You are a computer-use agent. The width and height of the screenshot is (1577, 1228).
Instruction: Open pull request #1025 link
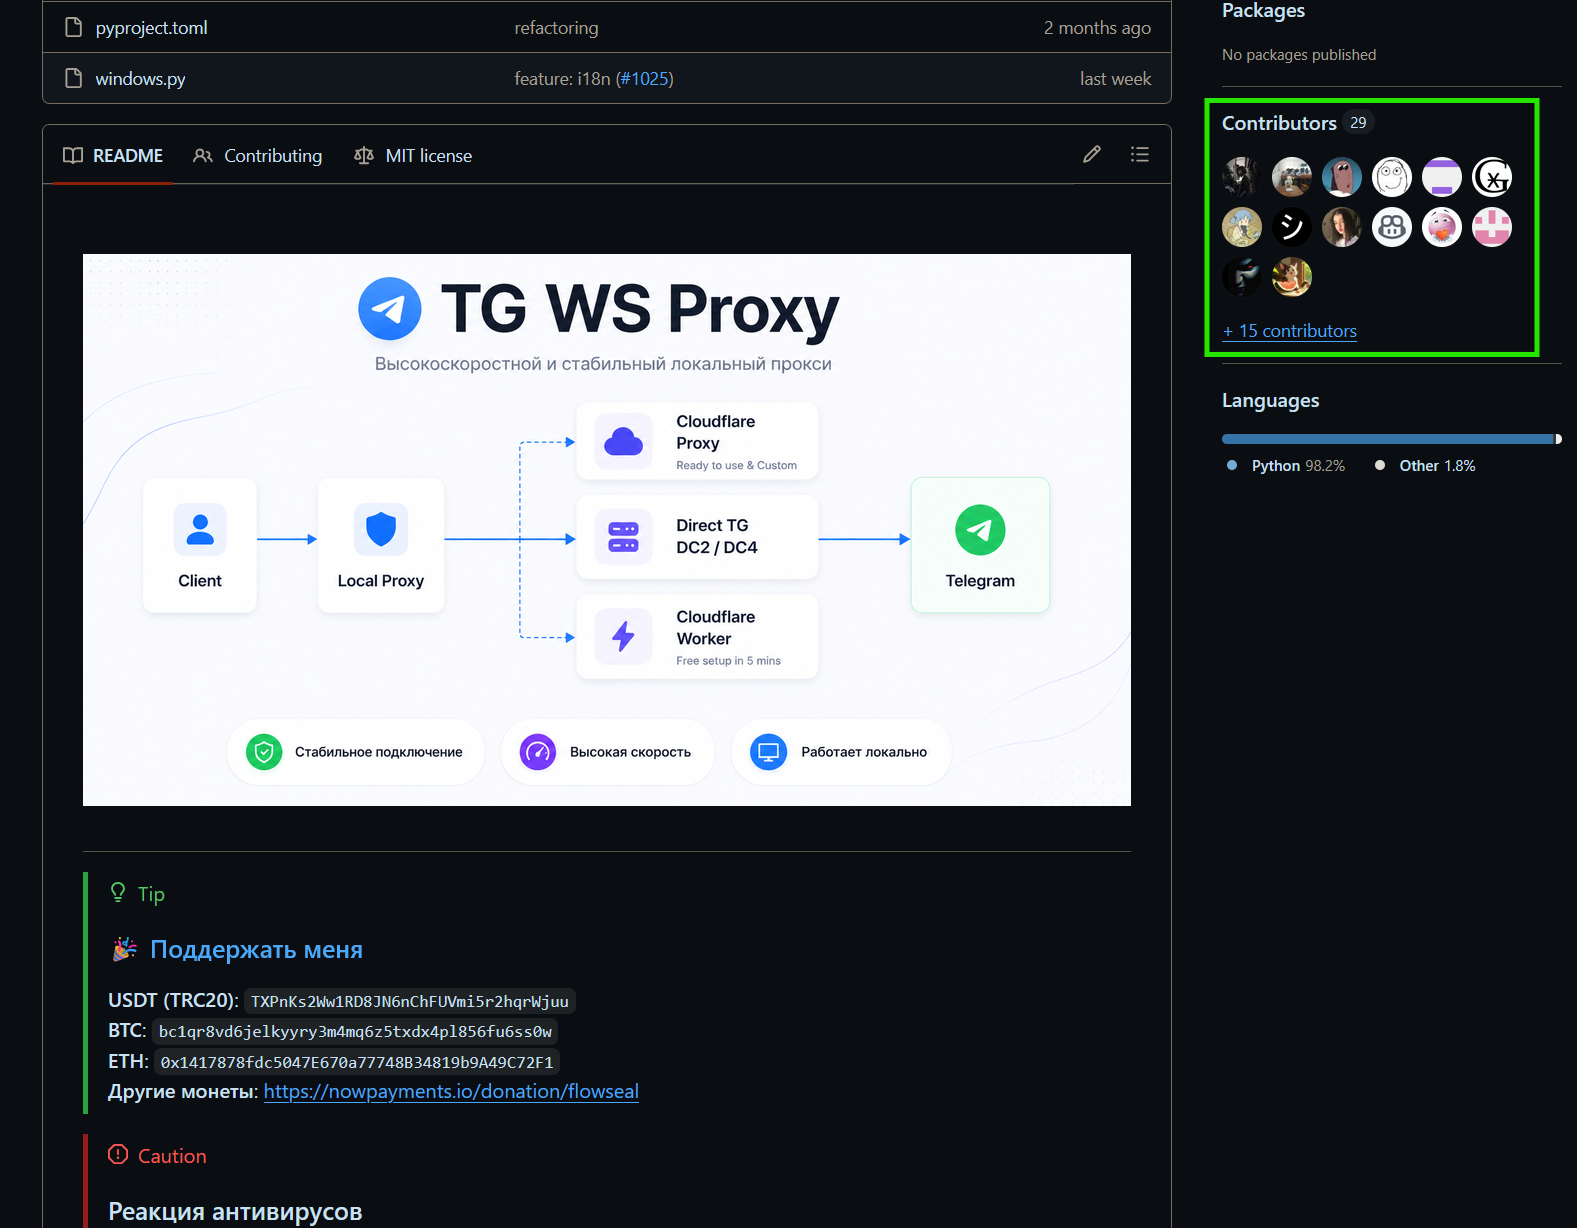645,79
